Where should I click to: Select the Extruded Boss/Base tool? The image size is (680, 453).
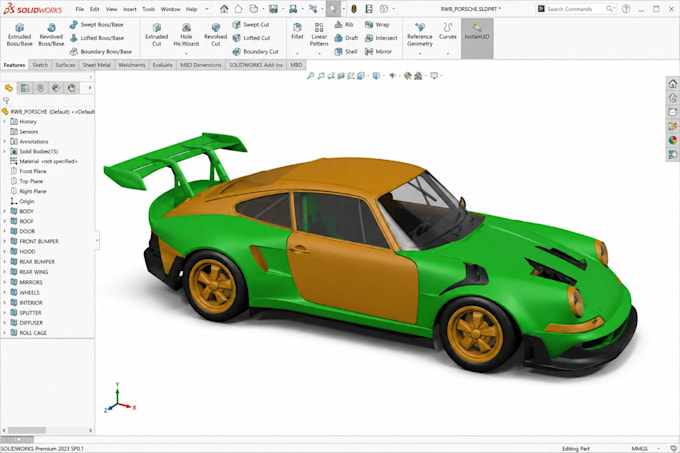pyautogui.click(x=20, y=35)
